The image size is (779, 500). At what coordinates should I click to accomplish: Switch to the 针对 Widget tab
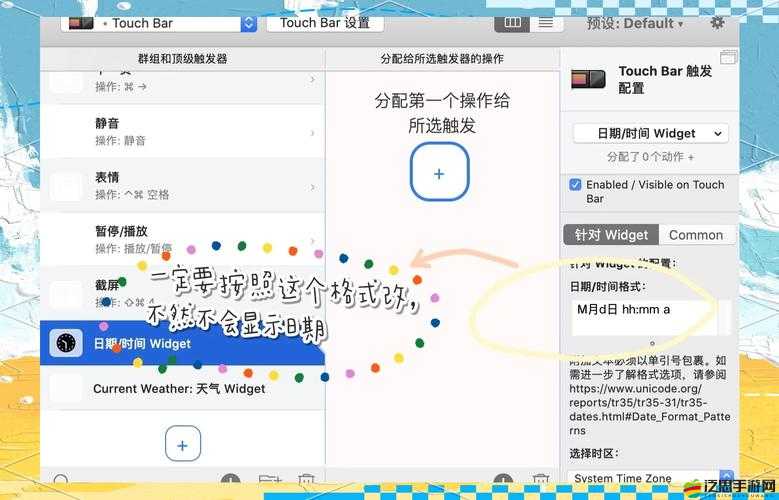(x=611, y=235)
